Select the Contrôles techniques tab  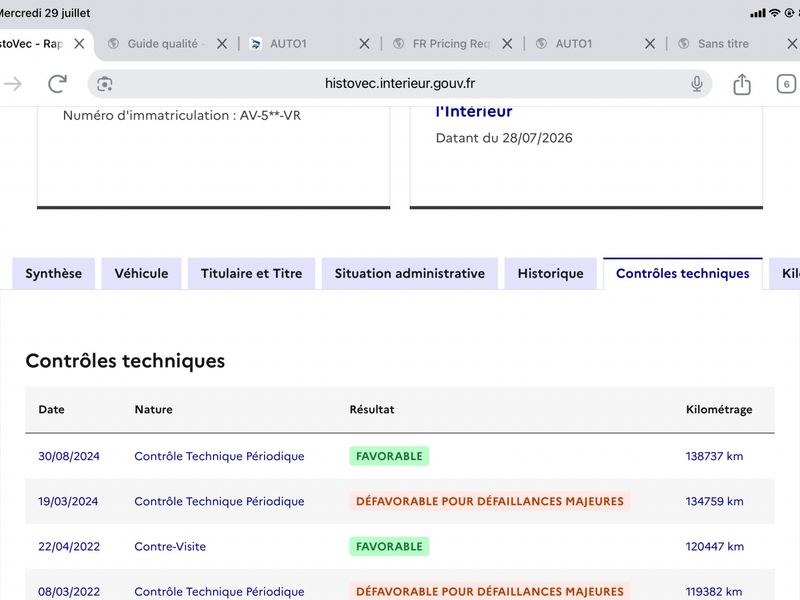point(683,273)
